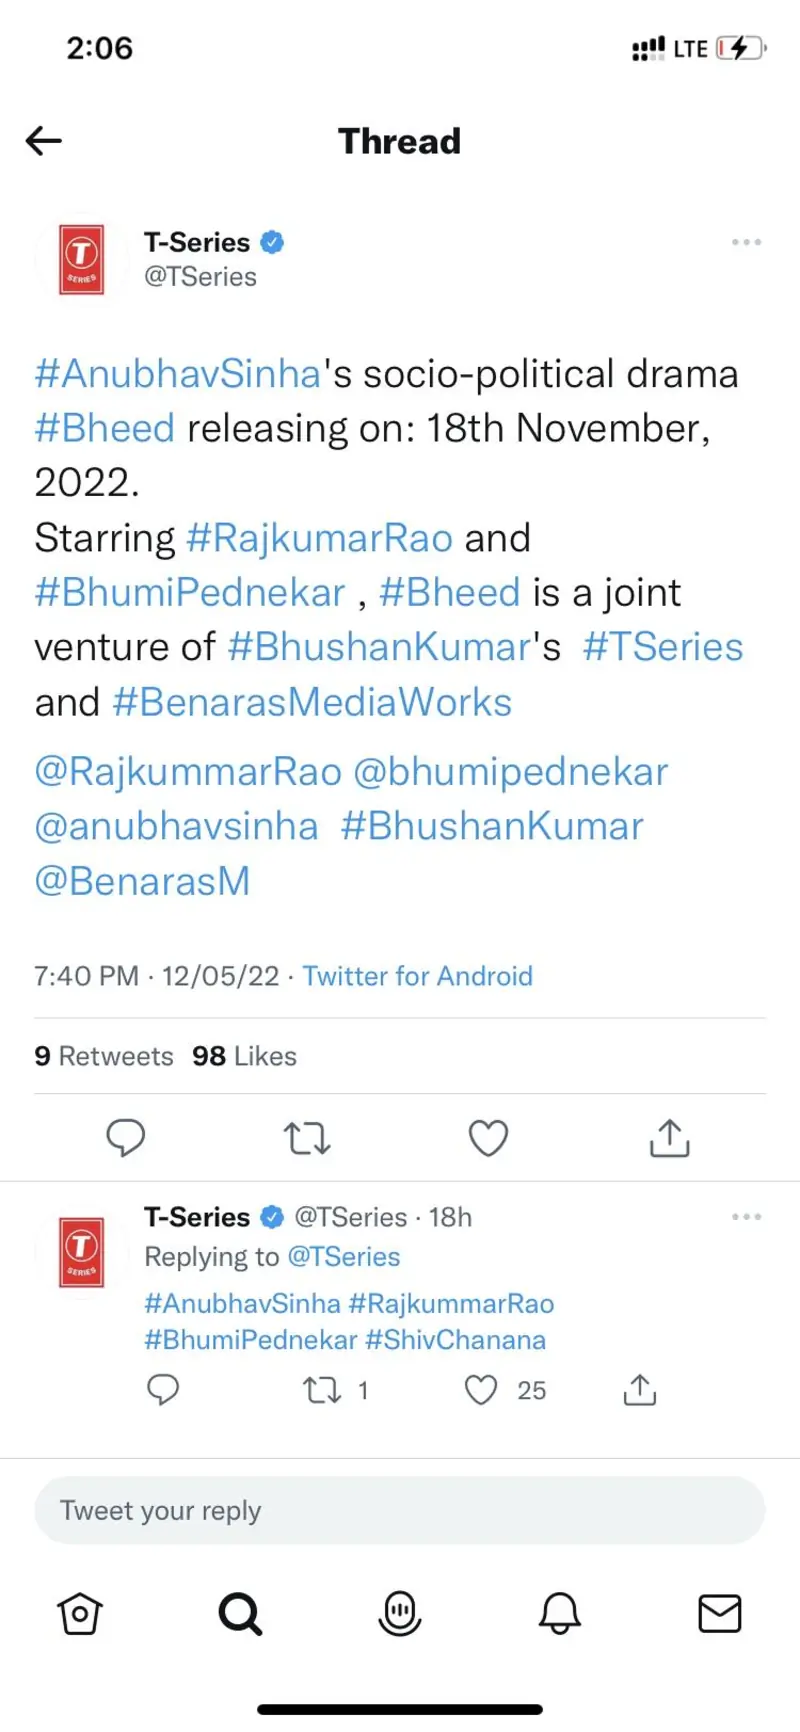Open Twitter Home from bottom navigation
800x1732 pixels.
point(80,1613)
